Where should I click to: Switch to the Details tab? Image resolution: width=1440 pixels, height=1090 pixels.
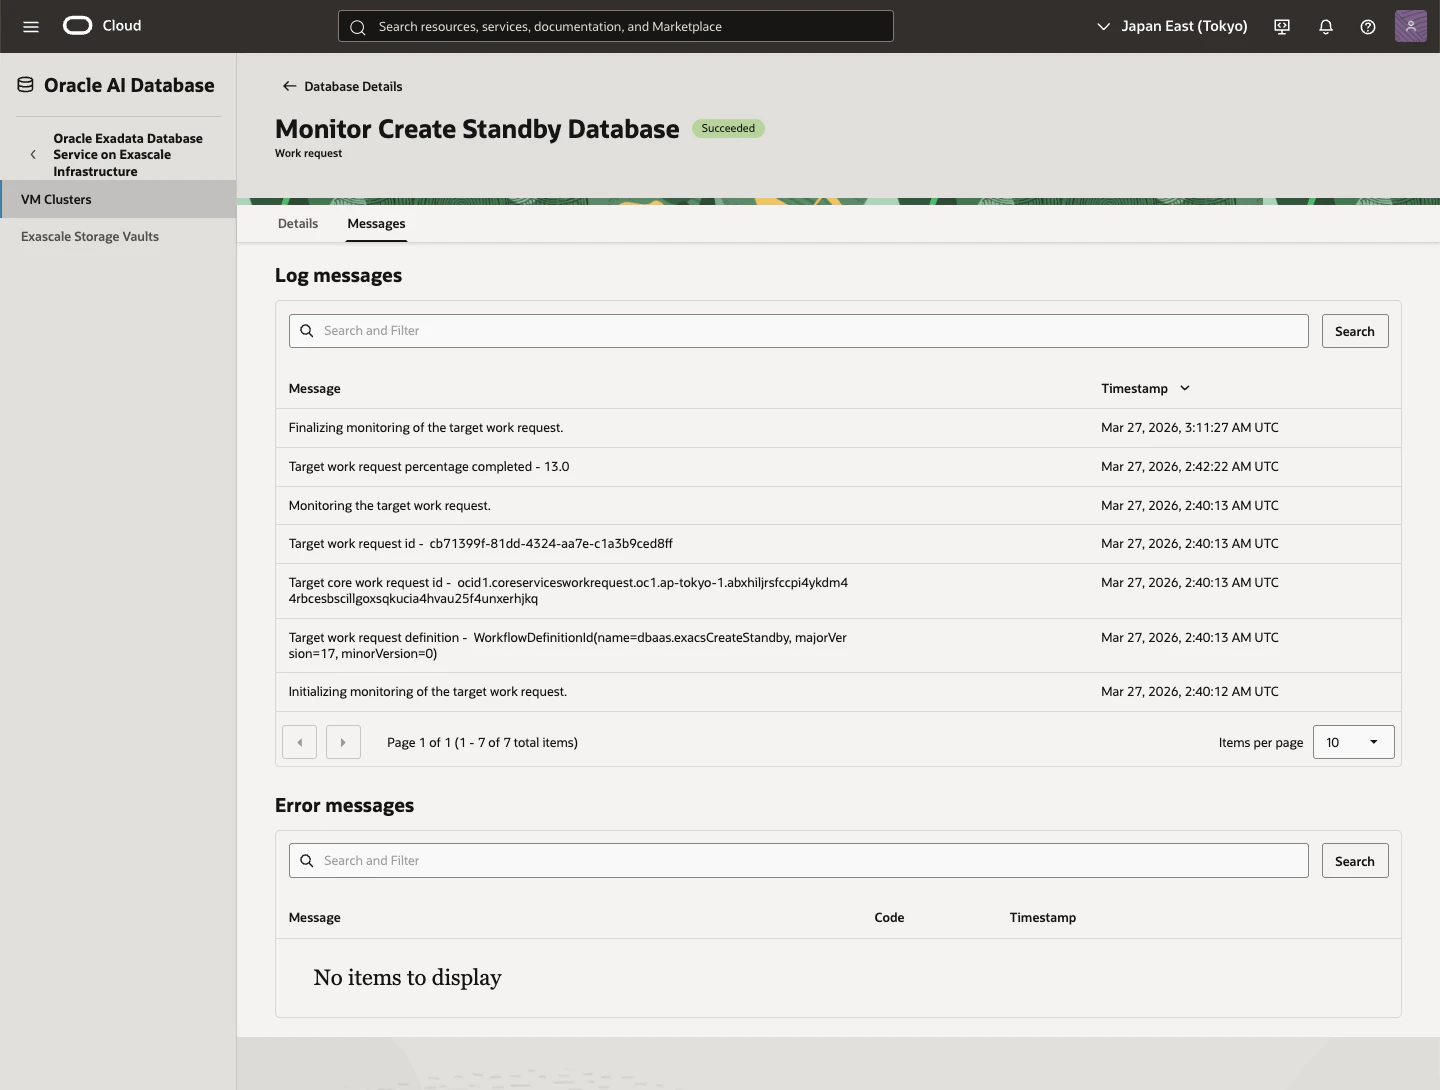pos(298,223)
